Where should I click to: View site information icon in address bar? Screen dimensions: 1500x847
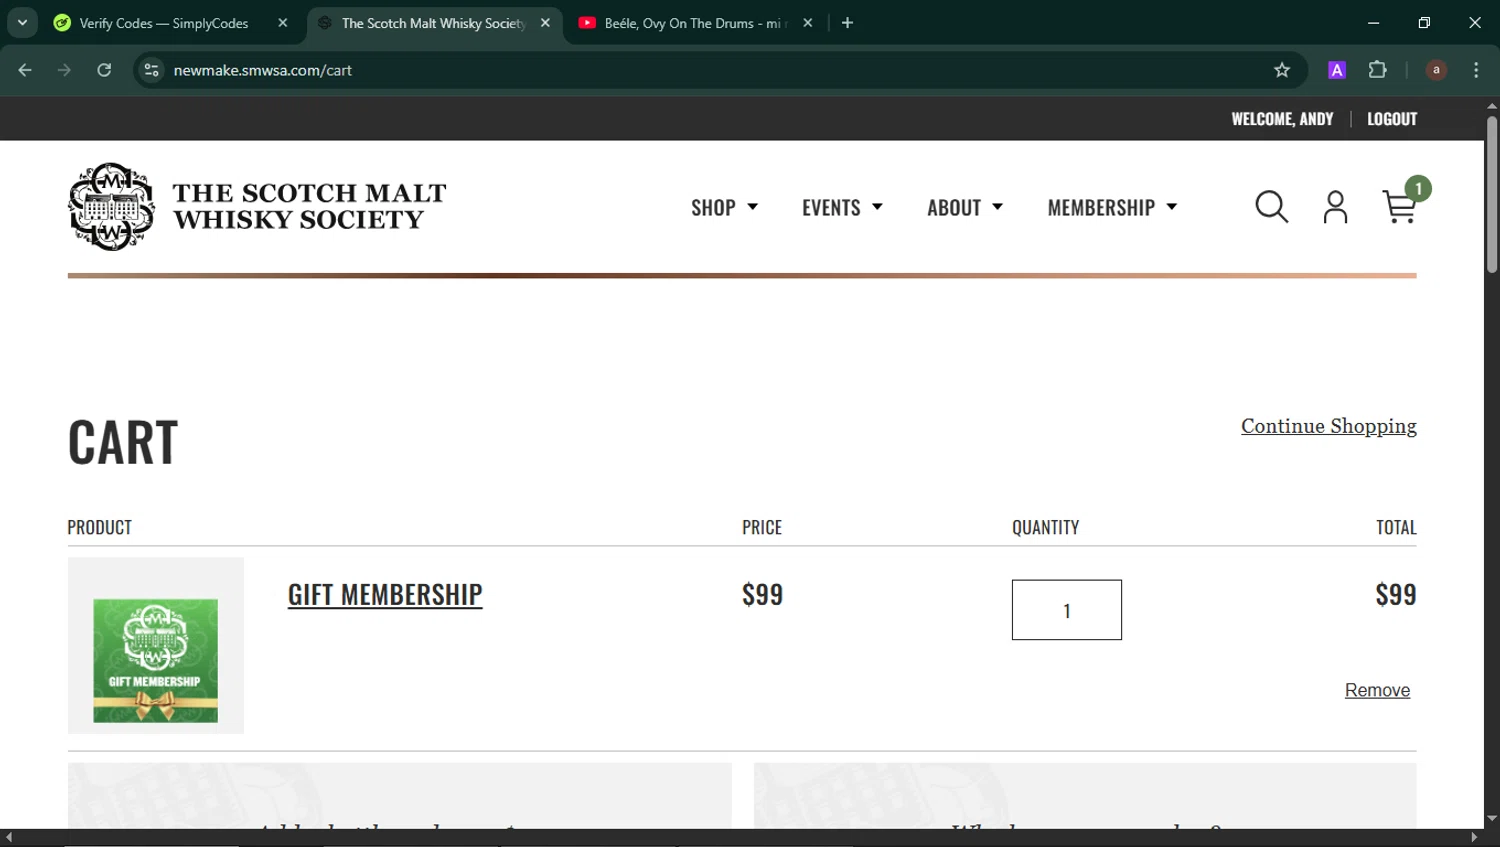click(151, 70)
